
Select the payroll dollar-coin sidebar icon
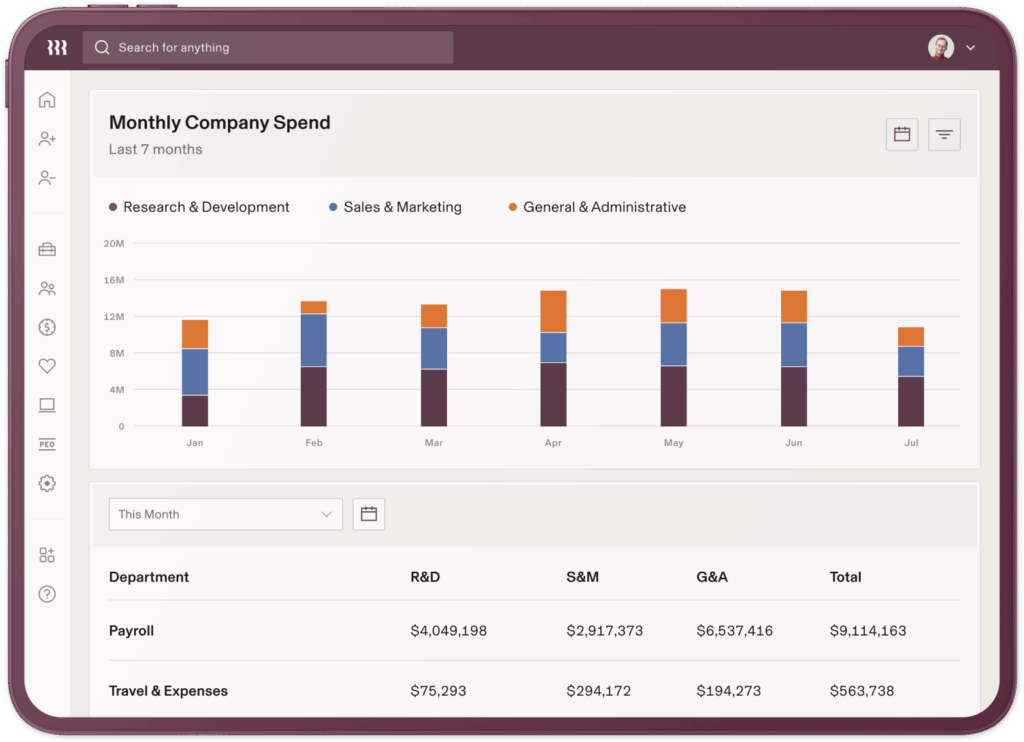pos(46,327)
